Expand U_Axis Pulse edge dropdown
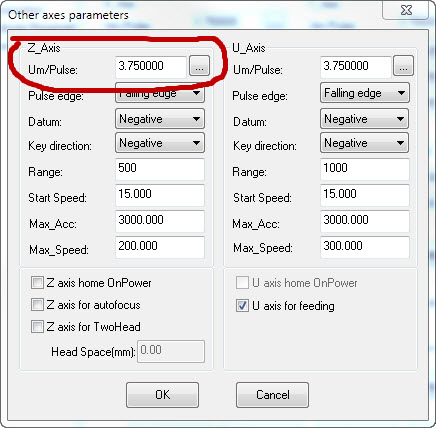This screenshot has width=436, height=428. click(365, 93)
